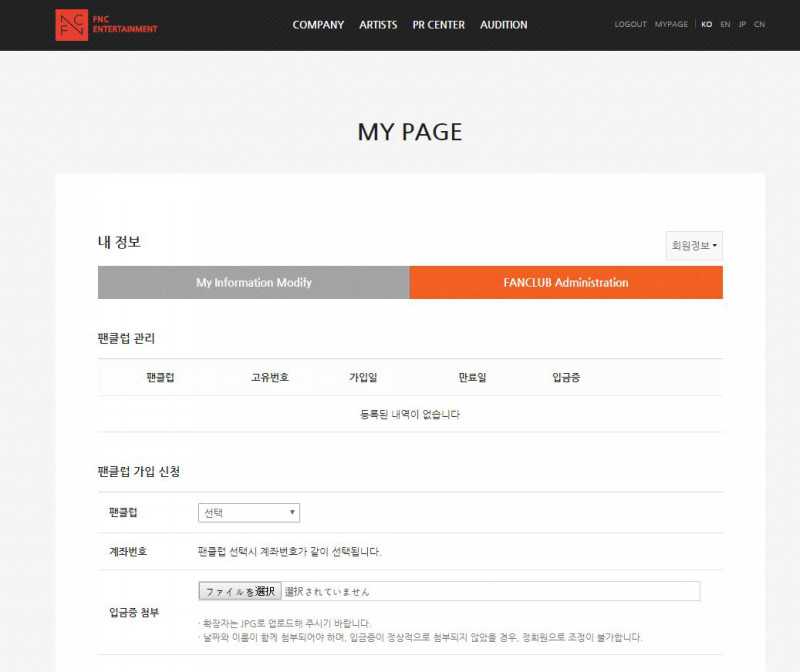800x672 pixels.
Task: Switch to My Information Modify tab
Action: click(254, 283)
